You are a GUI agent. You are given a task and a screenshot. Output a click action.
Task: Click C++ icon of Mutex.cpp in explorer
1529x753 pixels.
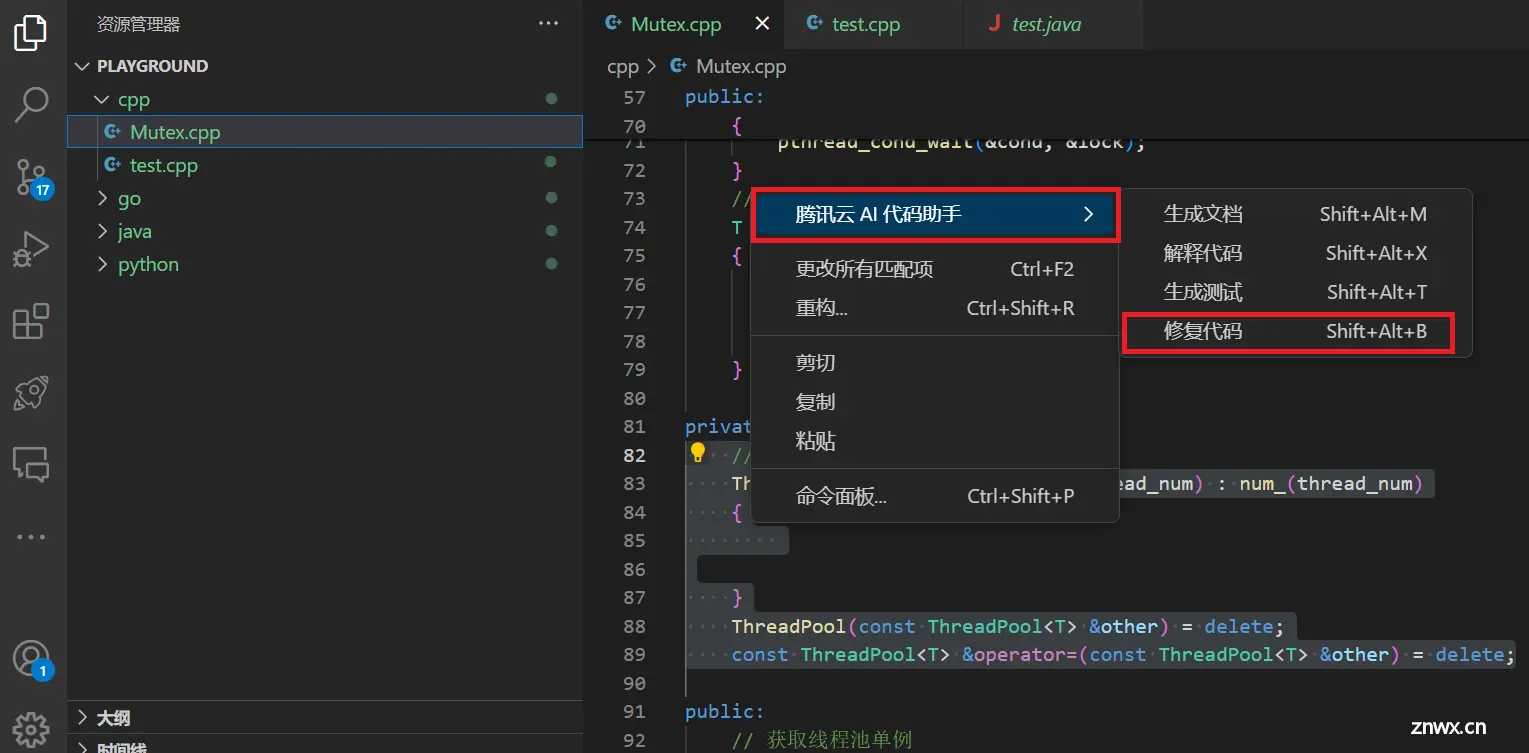point(112,131)
